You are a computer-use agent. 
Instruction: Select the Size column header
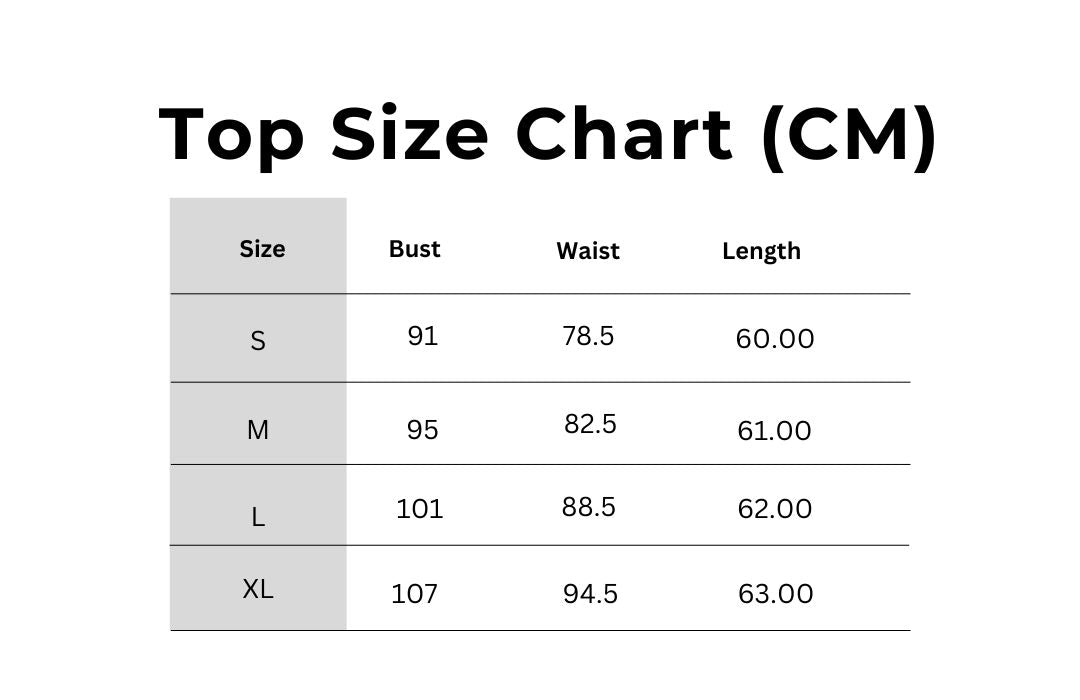point(262,249)
